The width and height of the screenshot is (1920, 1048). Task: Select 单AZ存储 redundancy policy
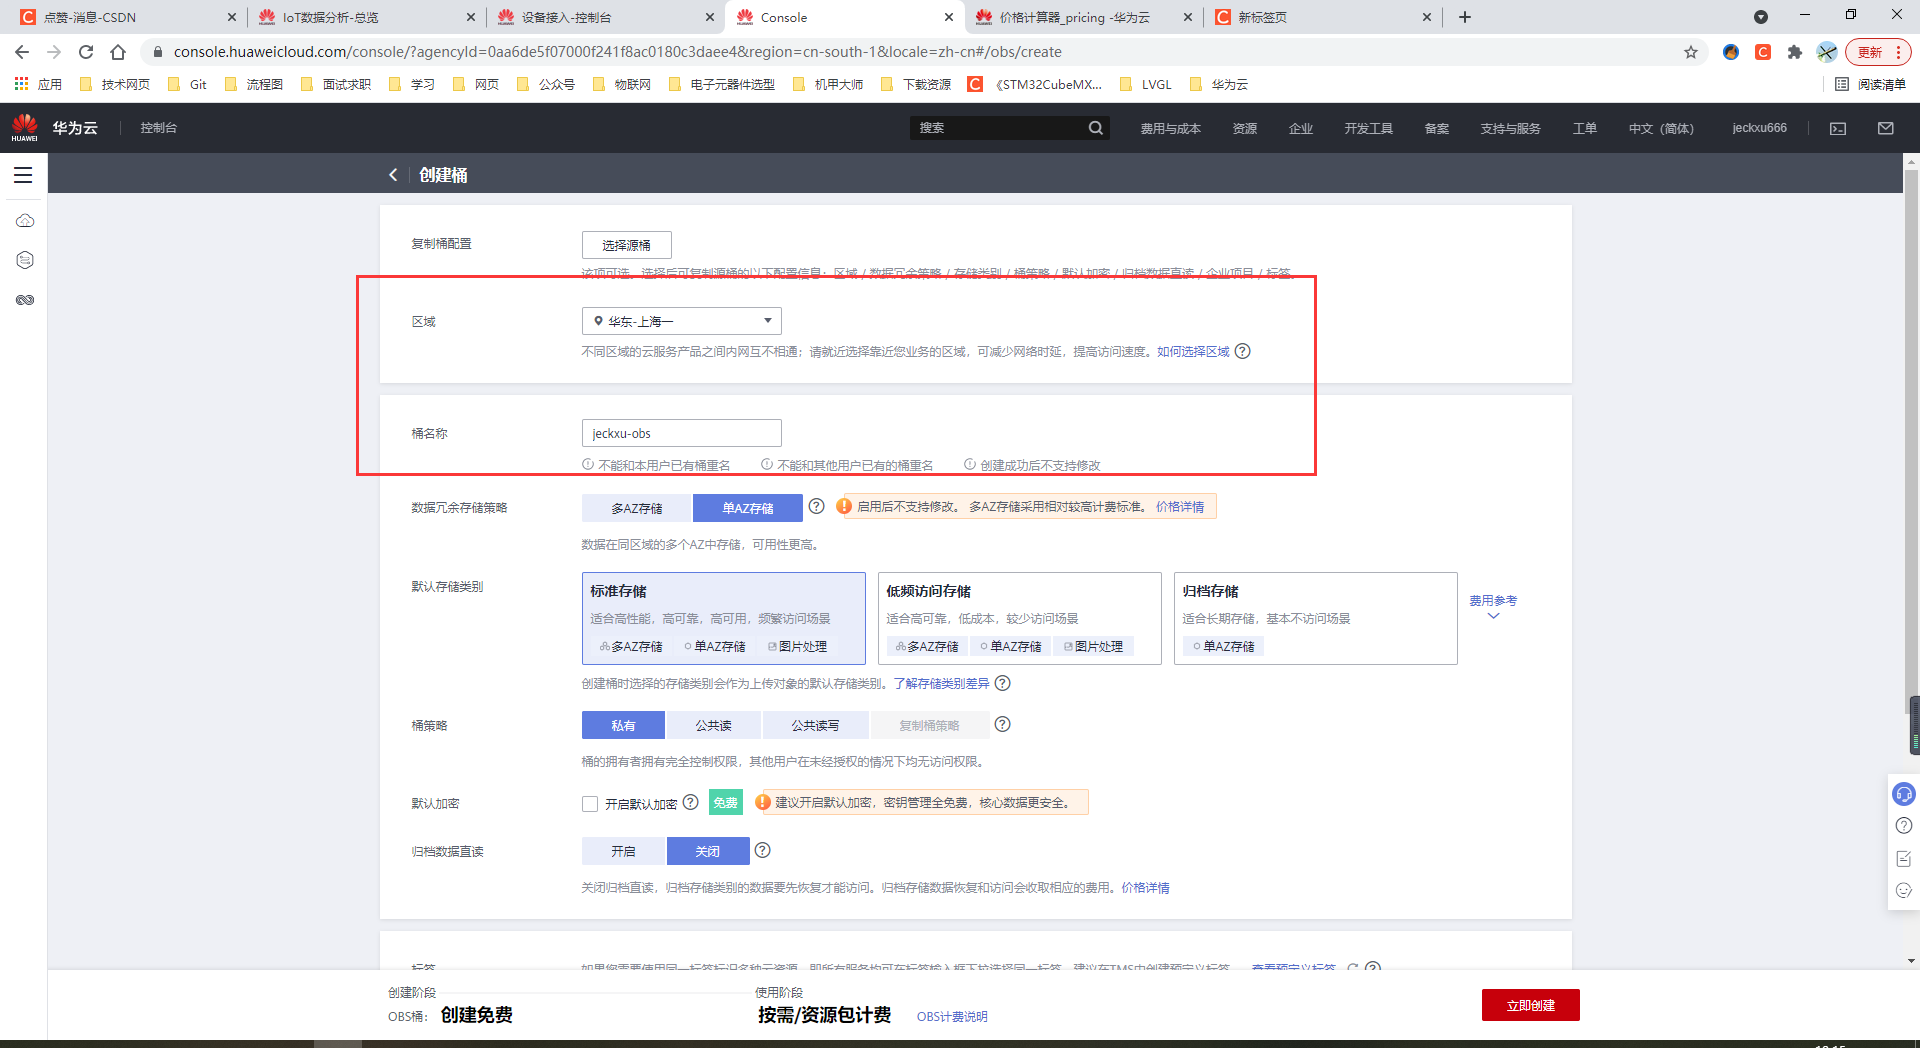point(748,508)
